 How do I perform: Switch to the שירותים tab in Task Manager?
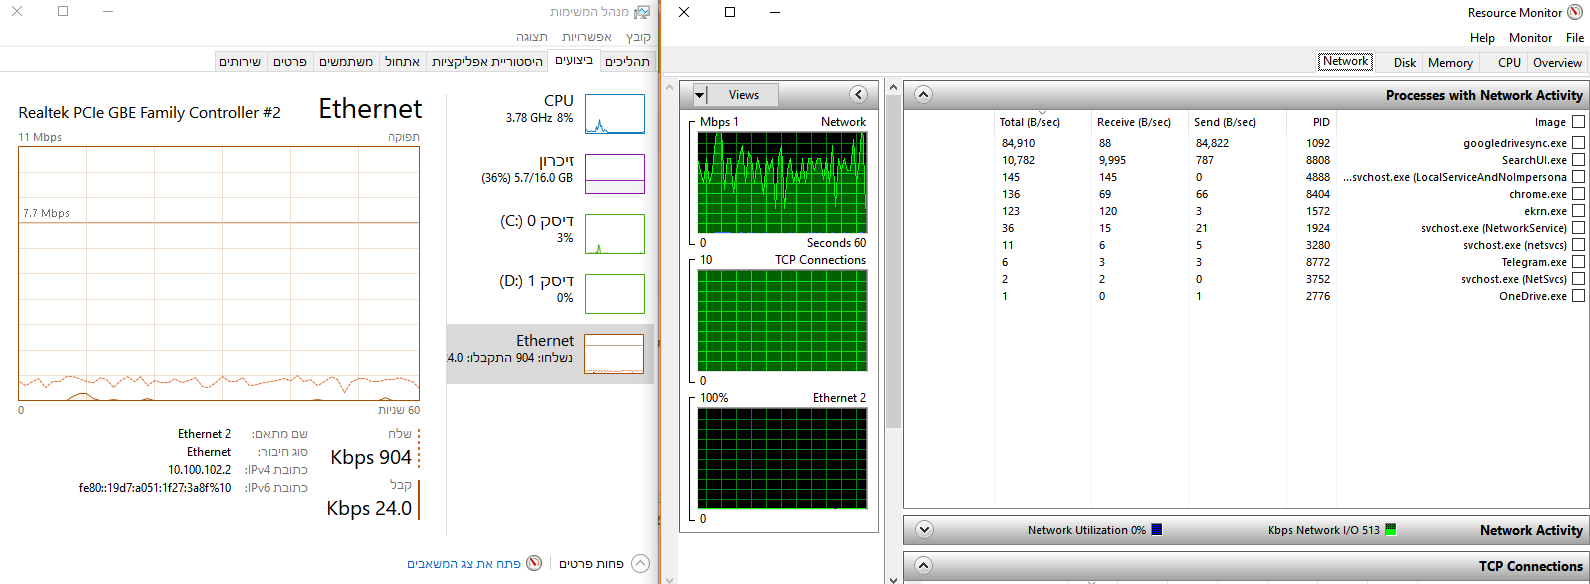click(x=240, y=61)
